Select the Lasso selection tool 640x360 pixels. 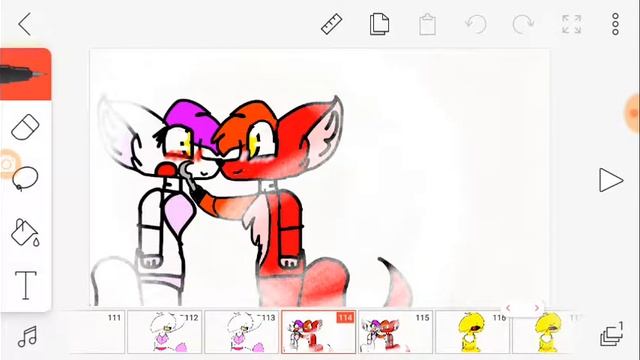click(25, 179)
